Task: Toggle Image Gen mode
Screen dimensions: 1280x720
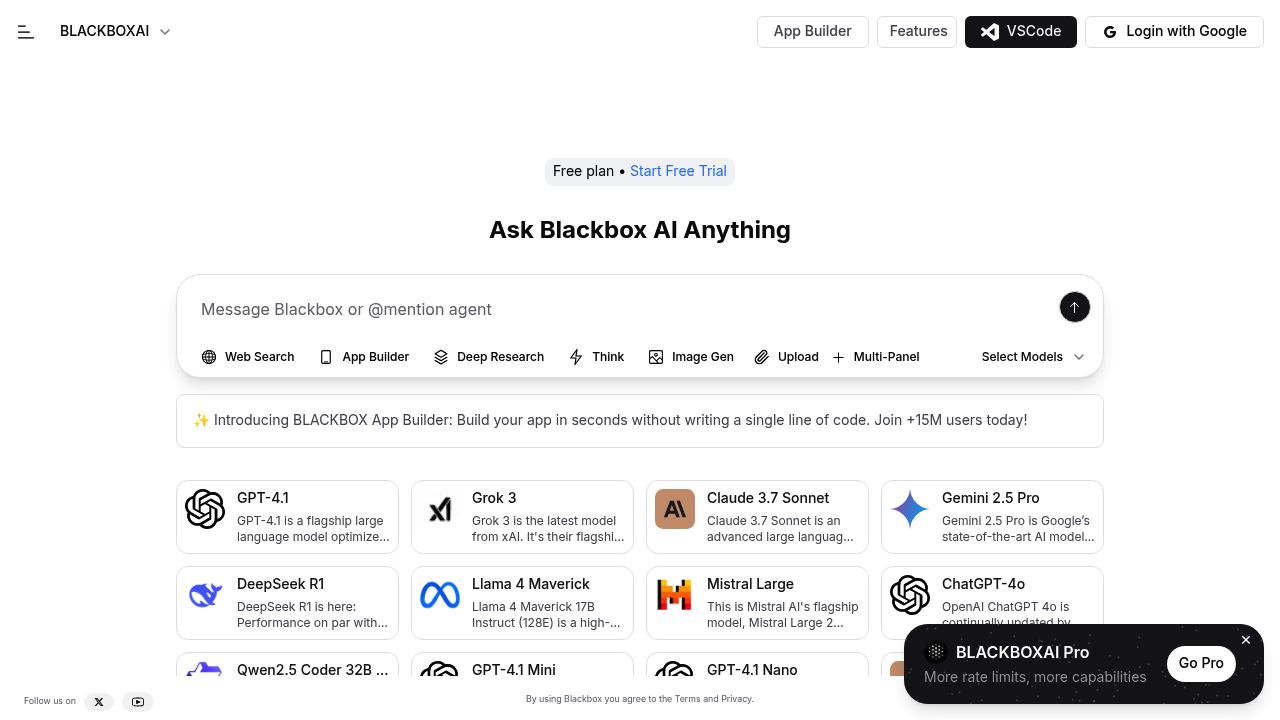Action: click(x=691, y=357)
